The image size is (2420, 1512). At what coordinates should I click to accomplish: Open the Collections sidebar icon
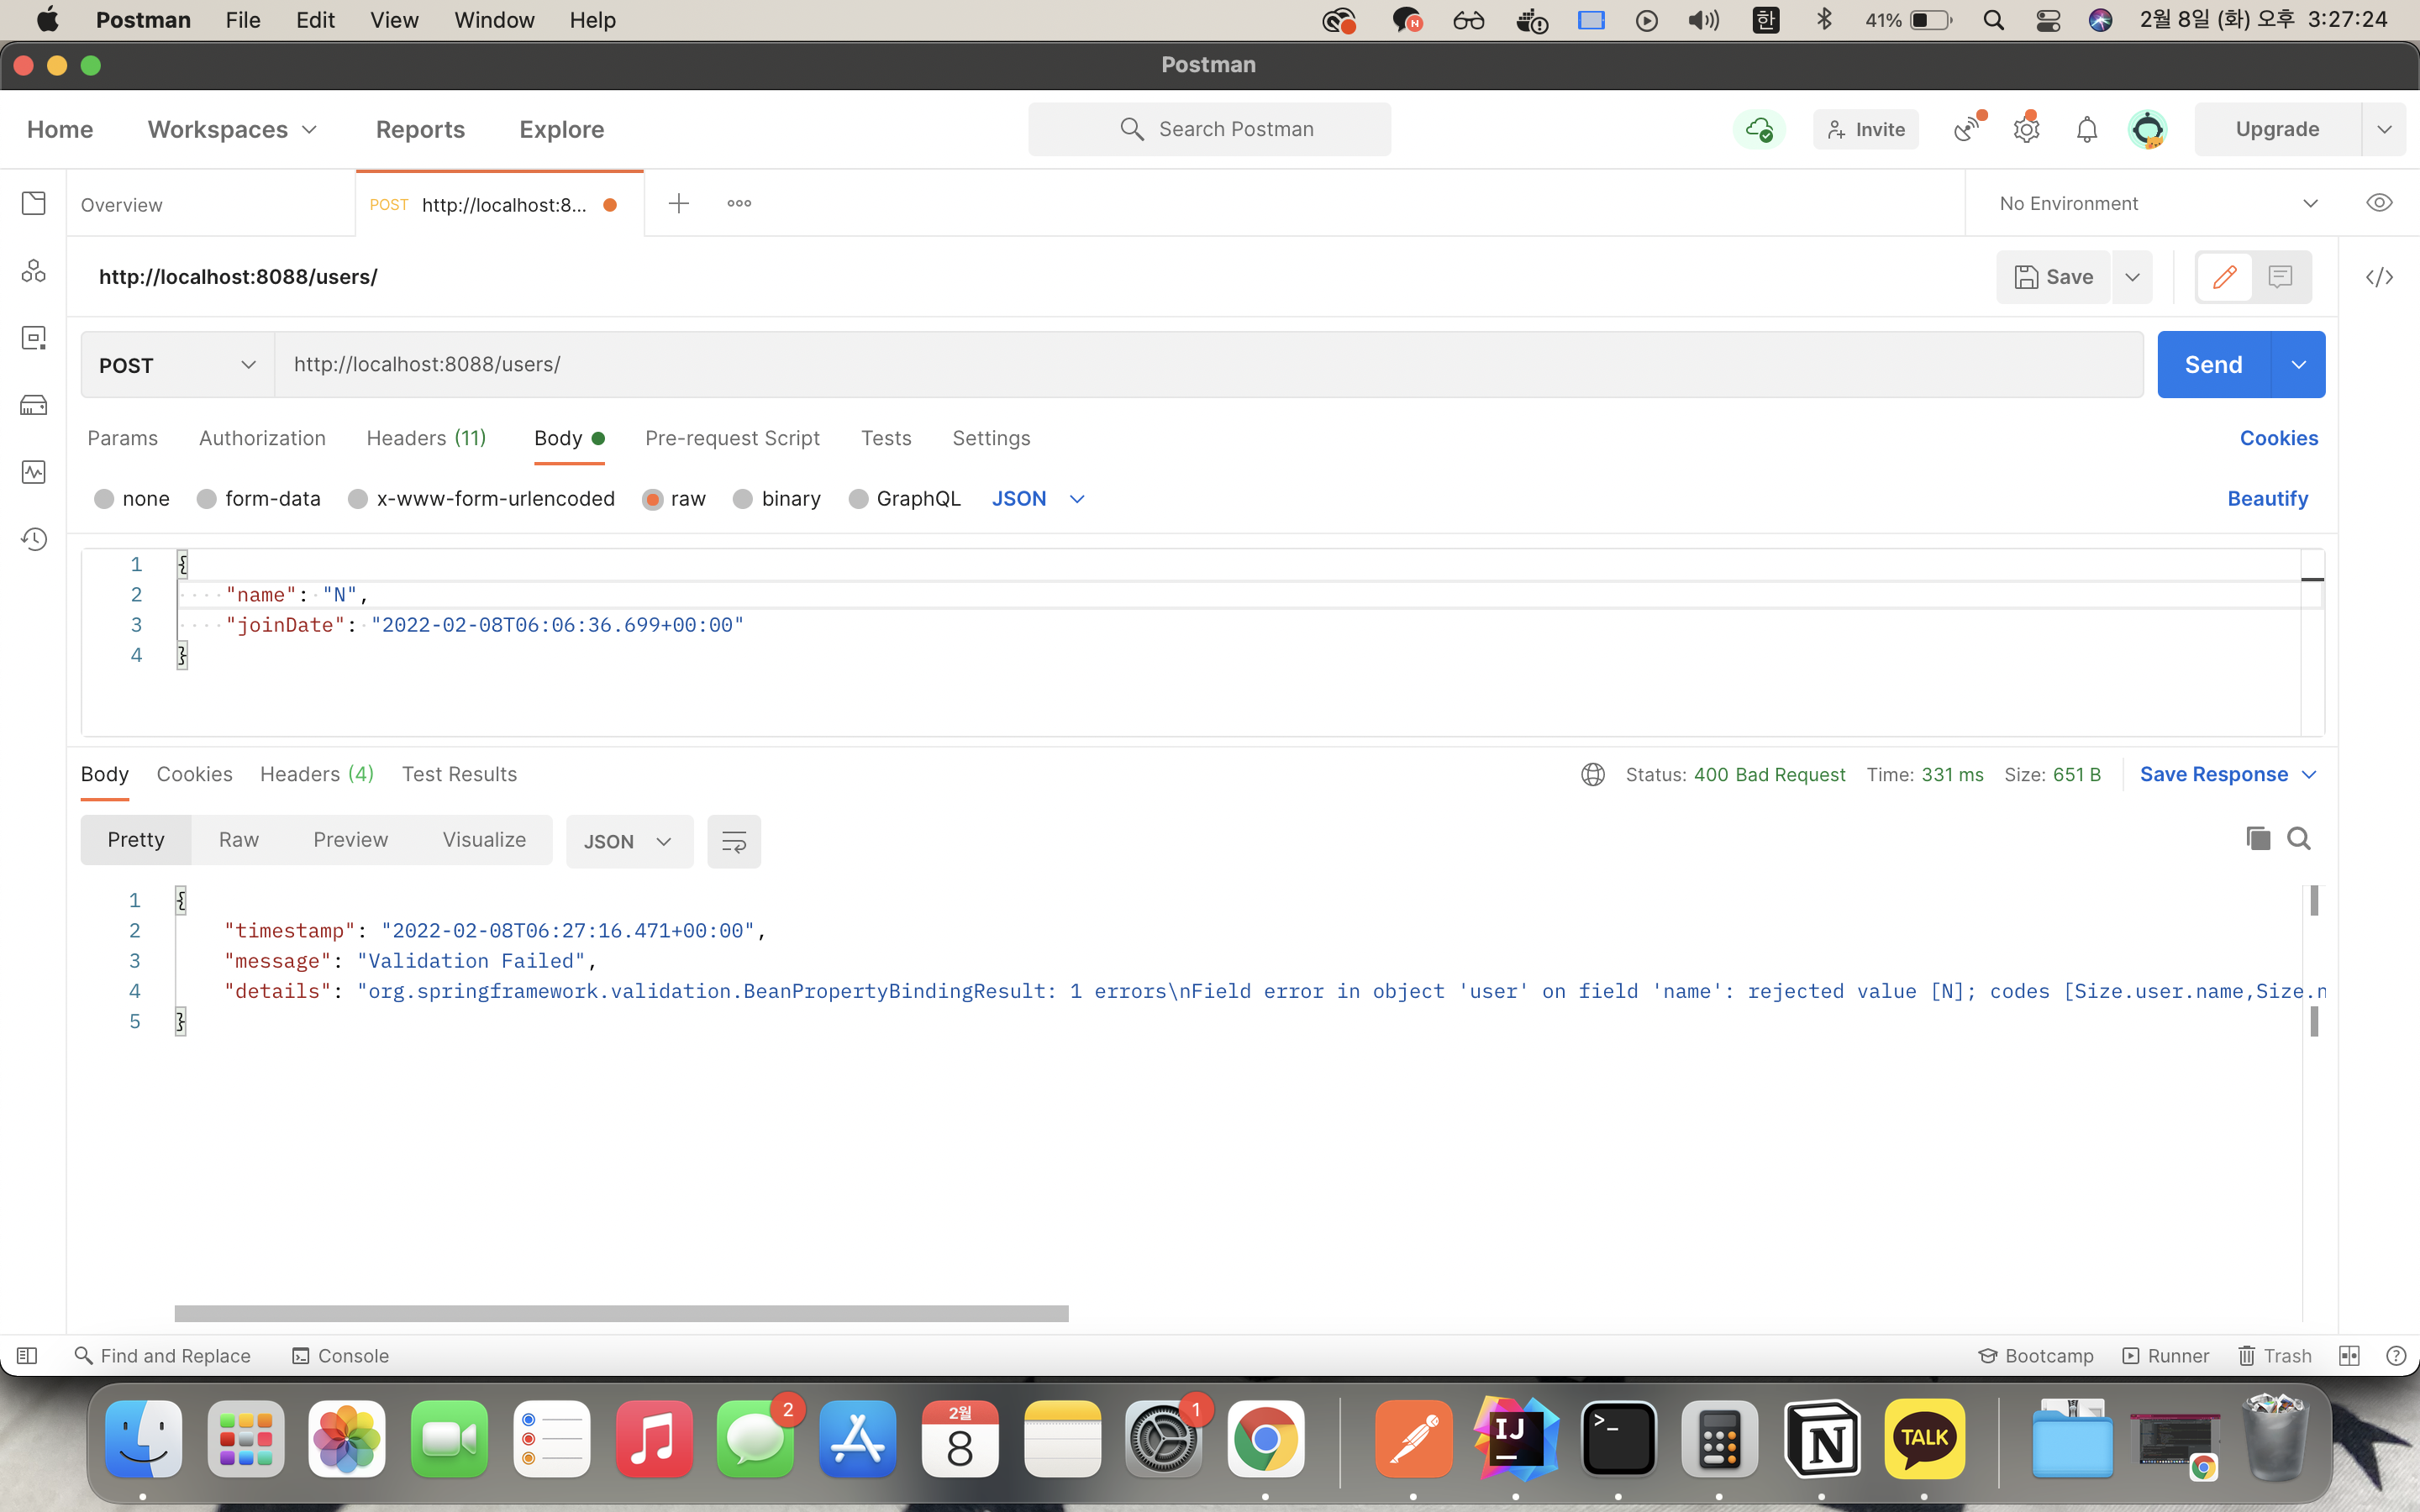[34, 203]
